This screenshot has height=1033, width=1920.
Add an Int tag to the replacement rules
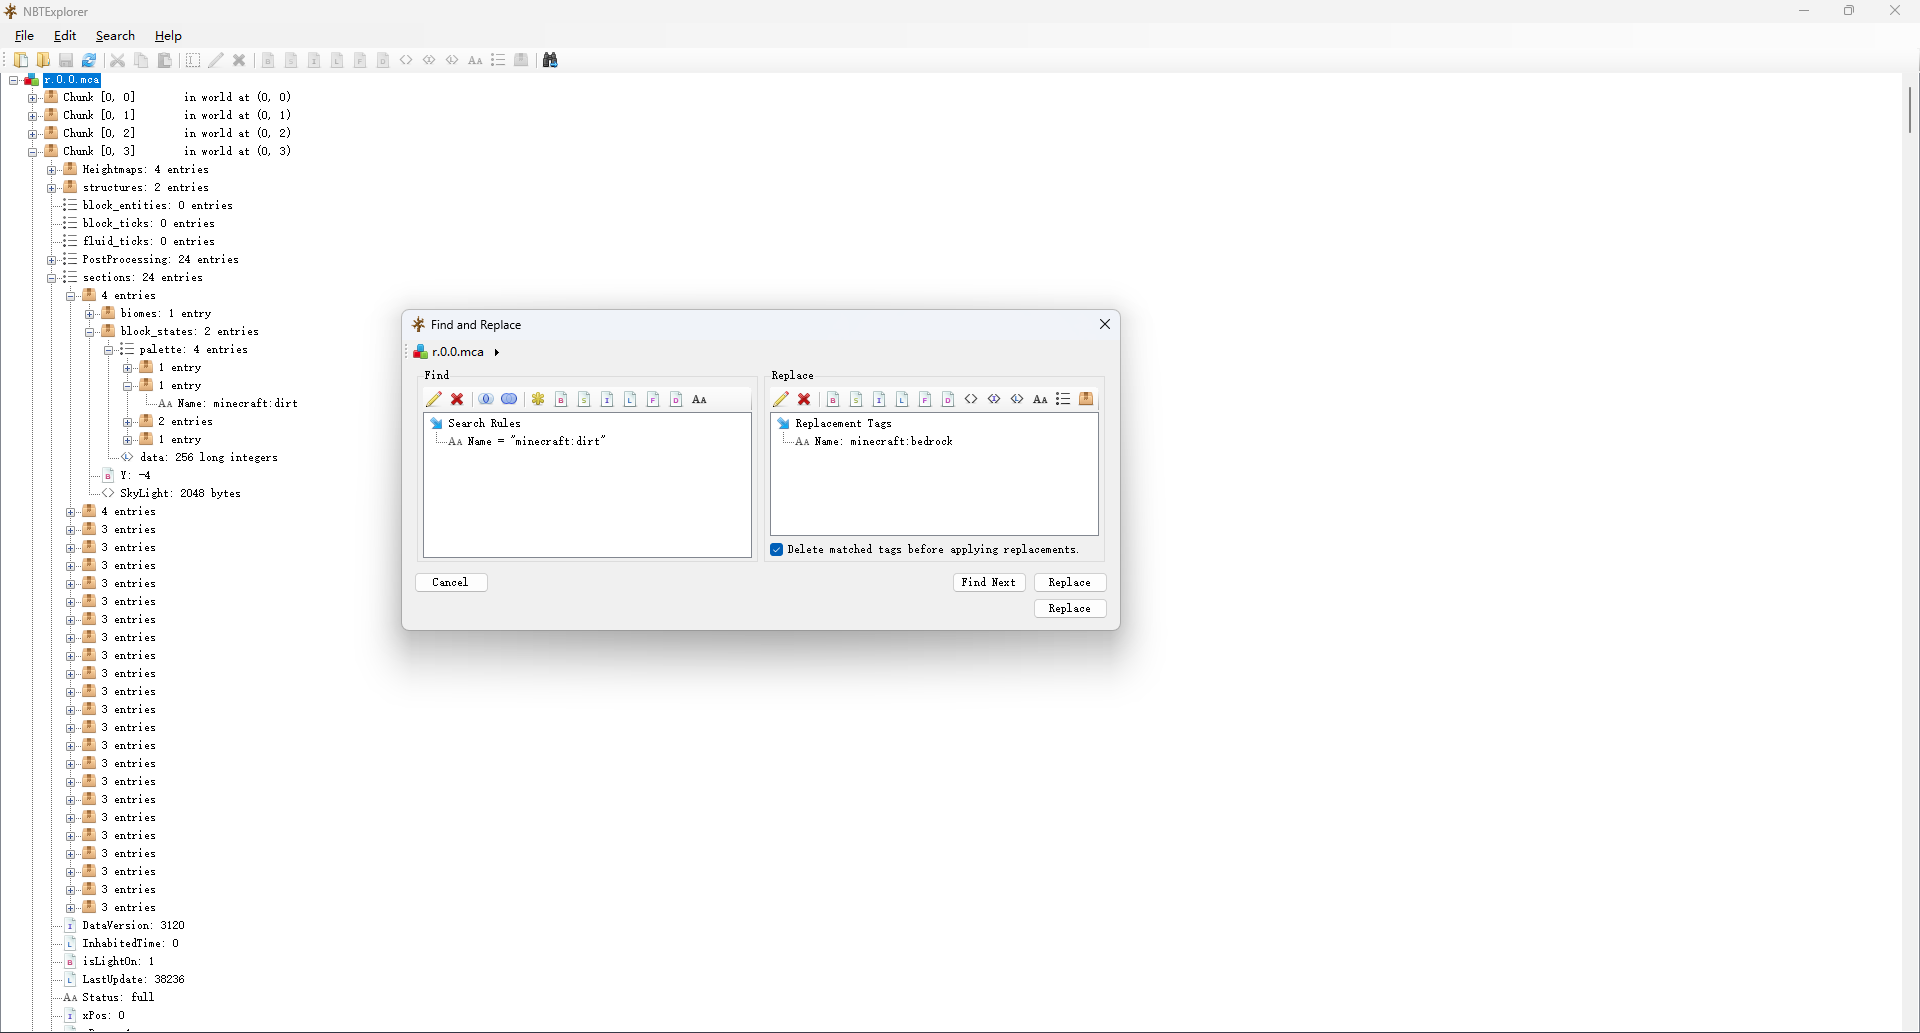tap(880, 399)
